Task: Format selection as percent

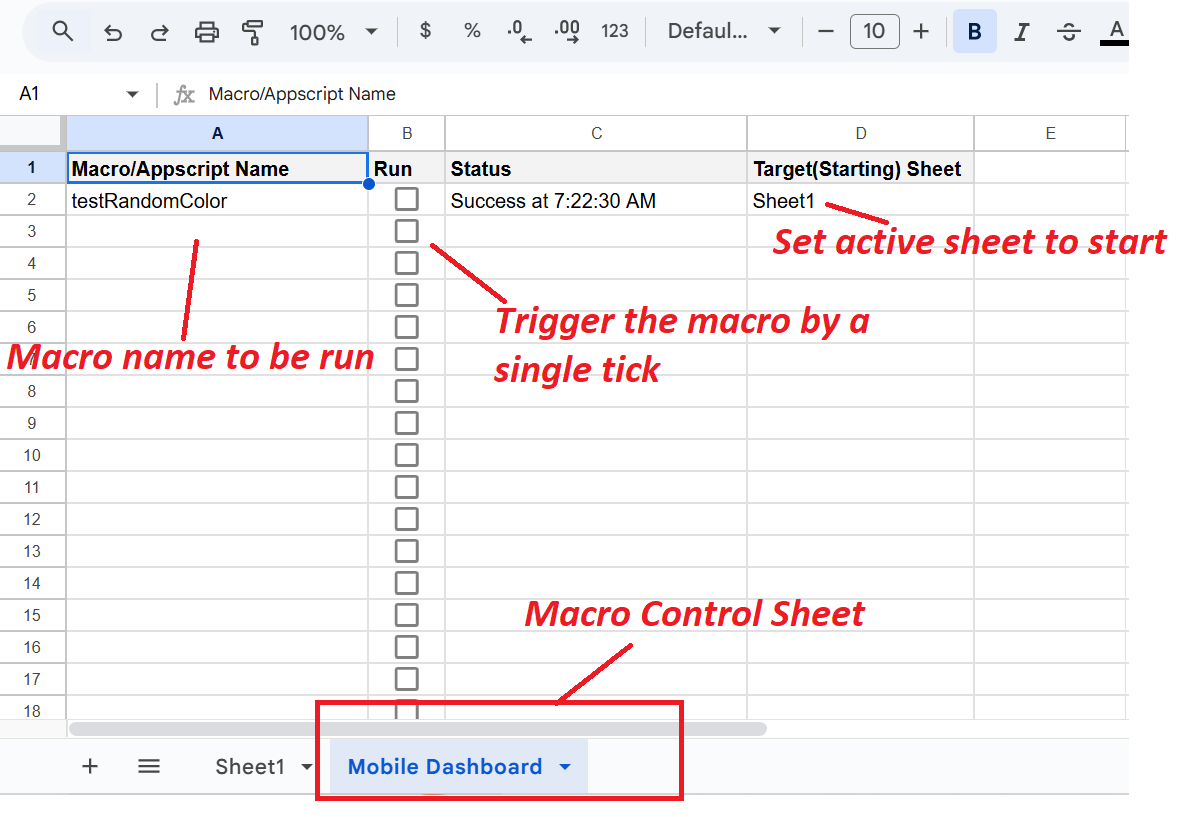Action: [471, 31]
